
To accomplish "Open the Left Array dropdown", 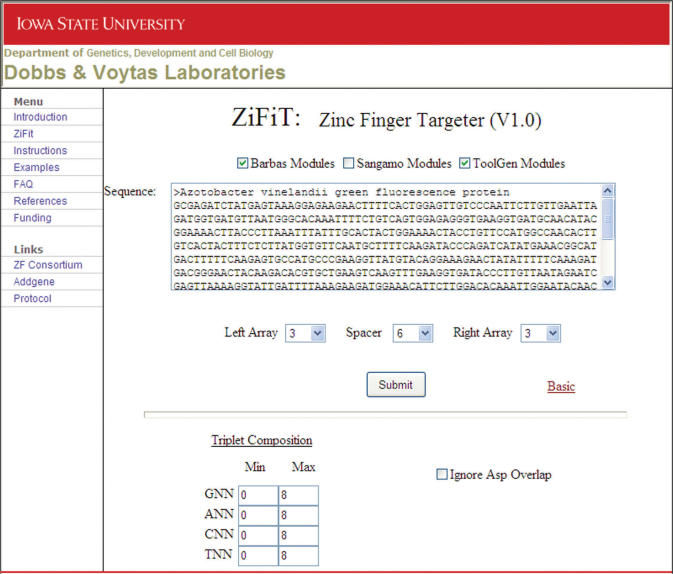I will click(x=305, y=333).
